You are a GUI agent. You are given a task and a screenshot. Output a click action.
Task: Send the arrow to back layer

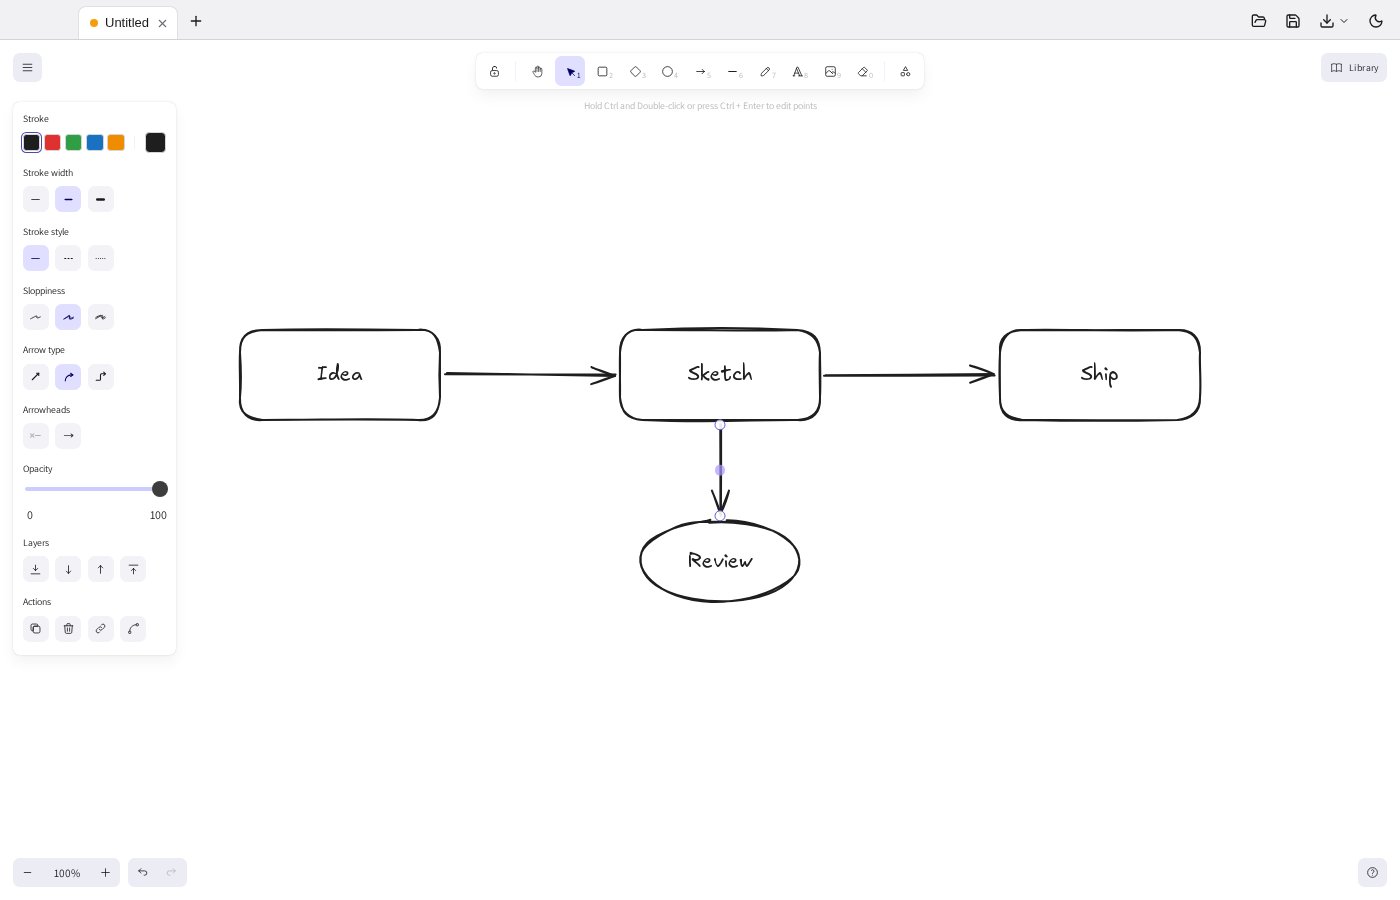(x=36, y=570)
